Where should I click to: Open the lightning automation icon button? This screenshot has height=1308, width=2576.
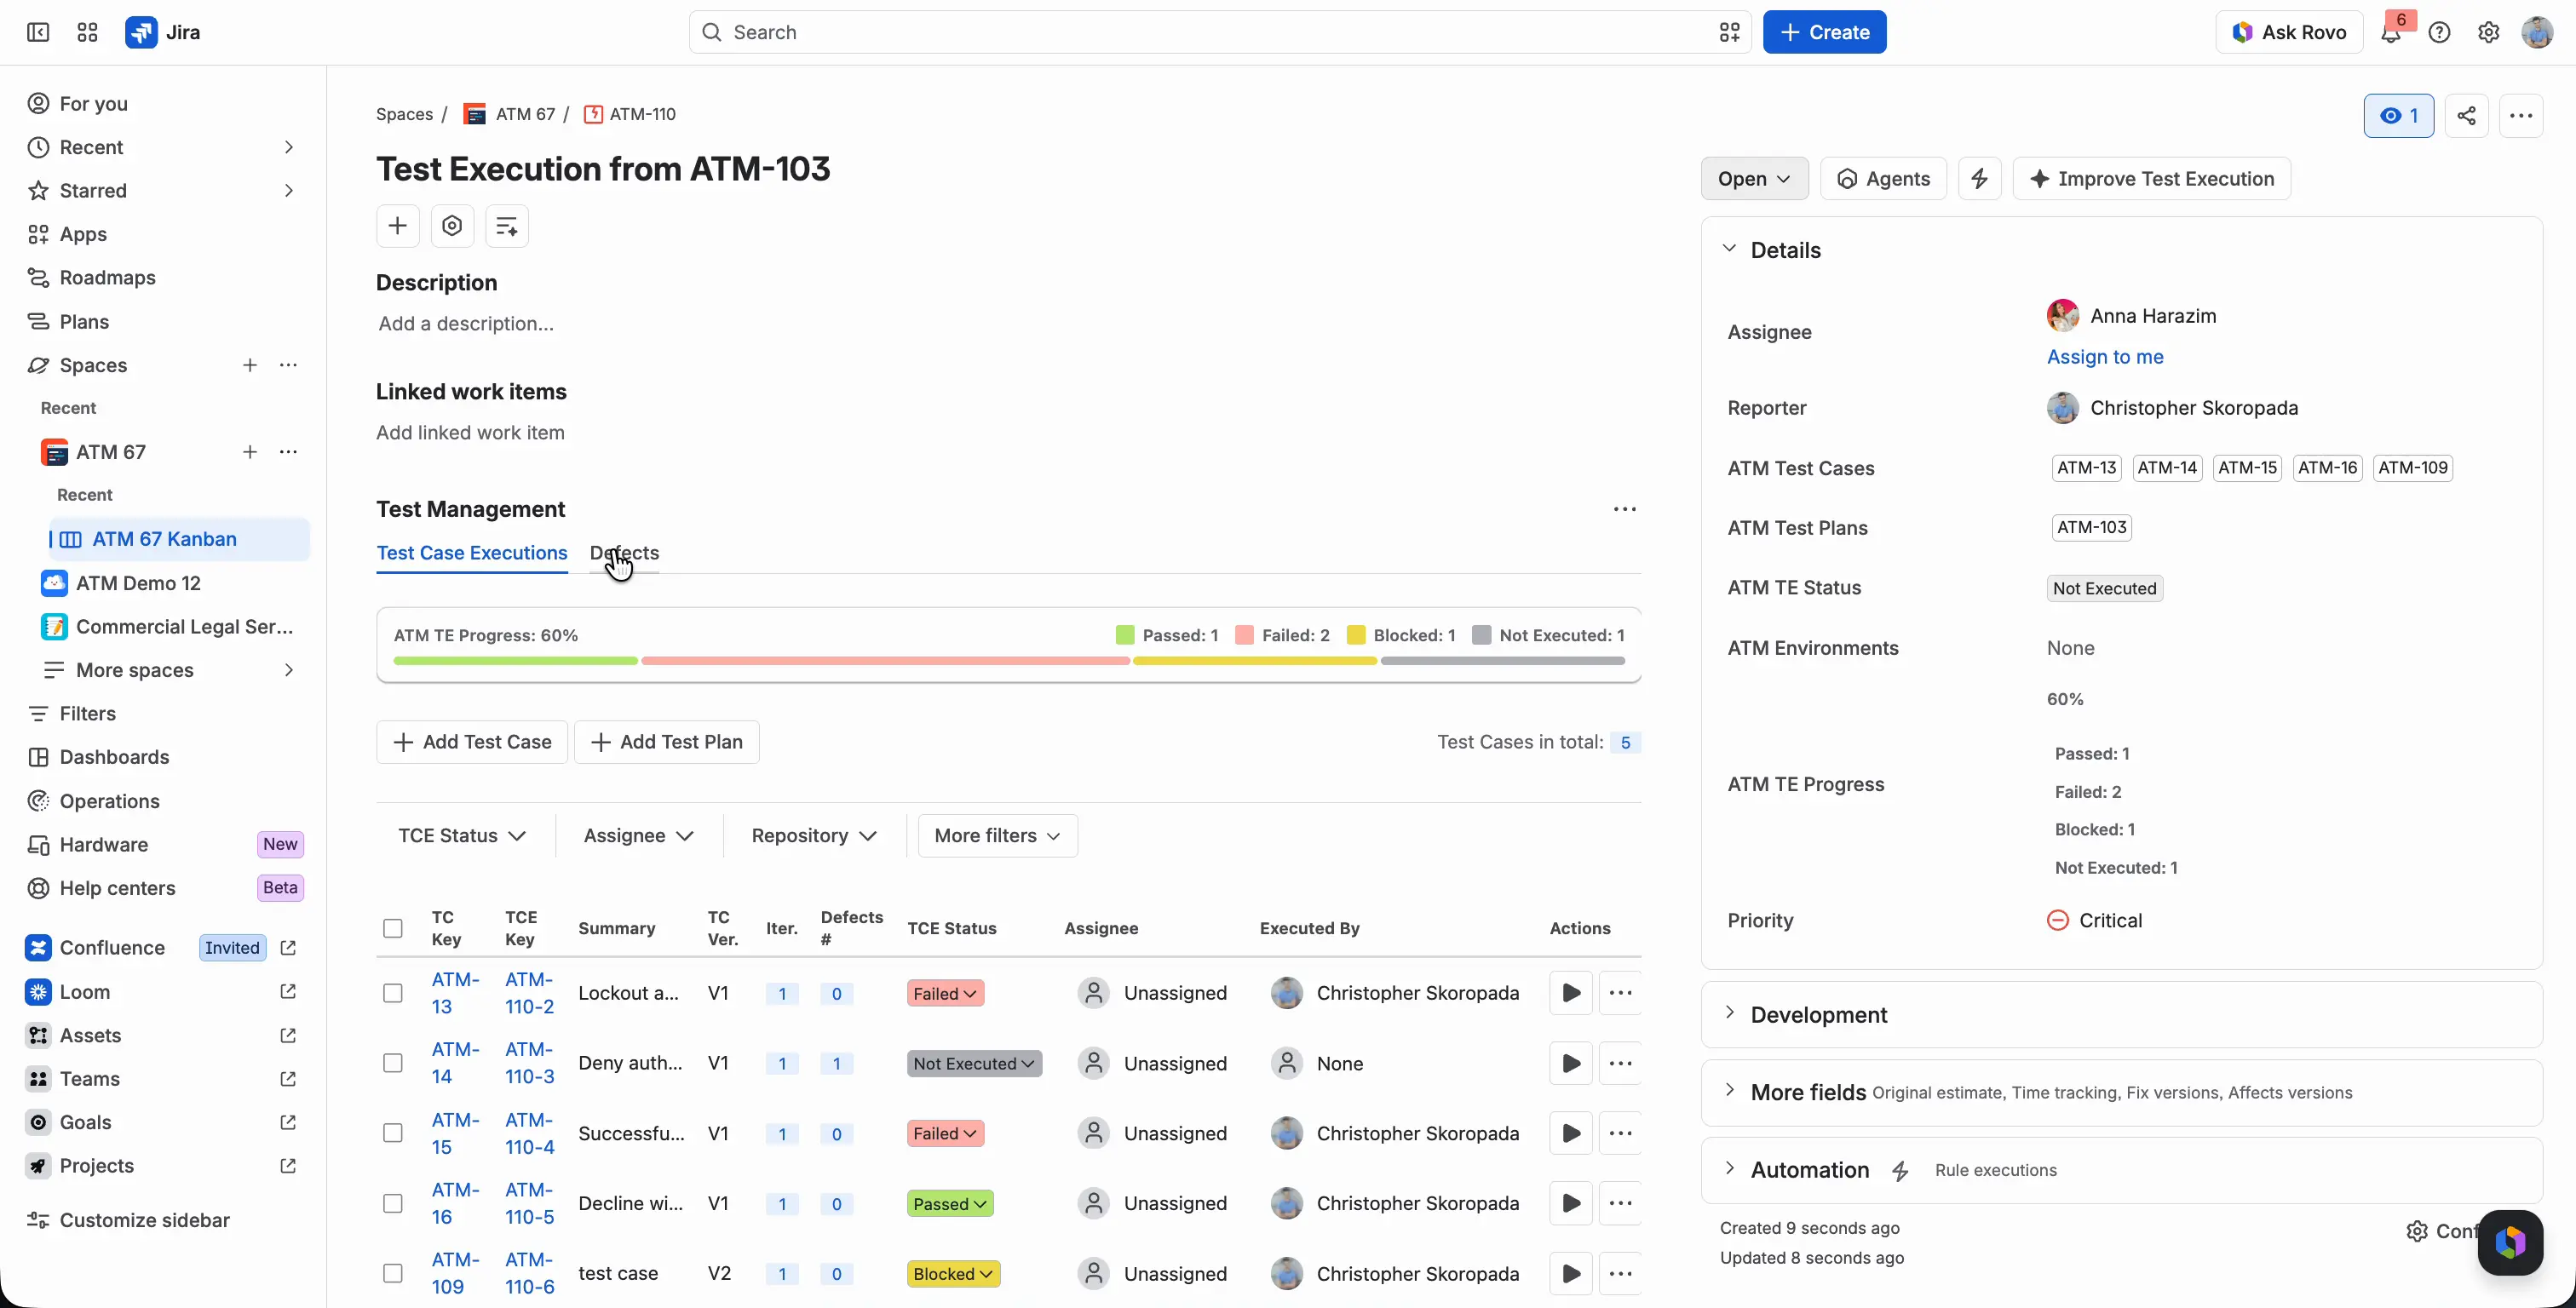click(x=1979, y=179)
